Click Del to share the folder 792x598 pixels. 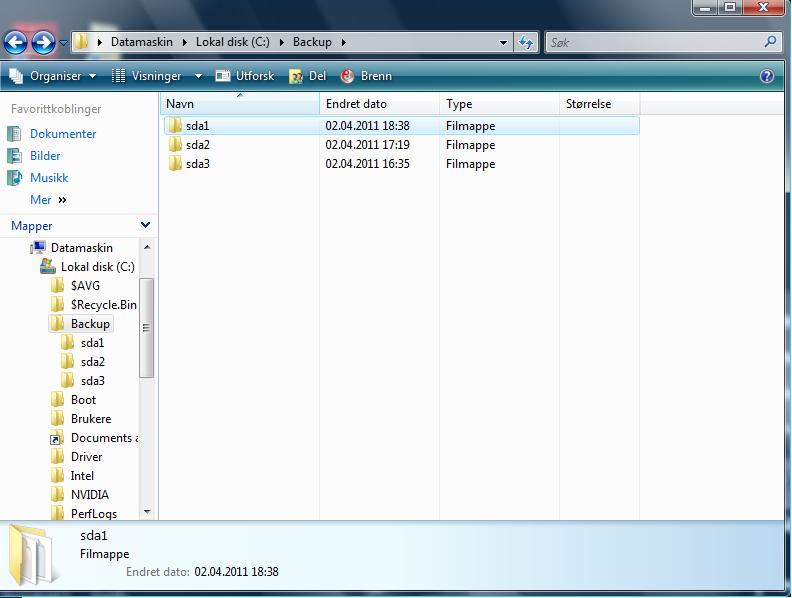pos(307,76)
